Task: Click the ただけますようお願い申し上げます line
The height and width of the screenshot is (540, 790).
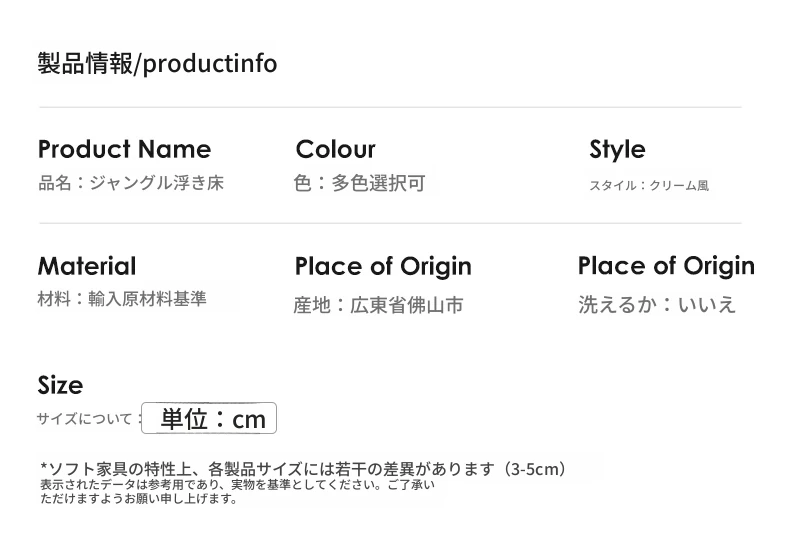Action: pos(139,499)
